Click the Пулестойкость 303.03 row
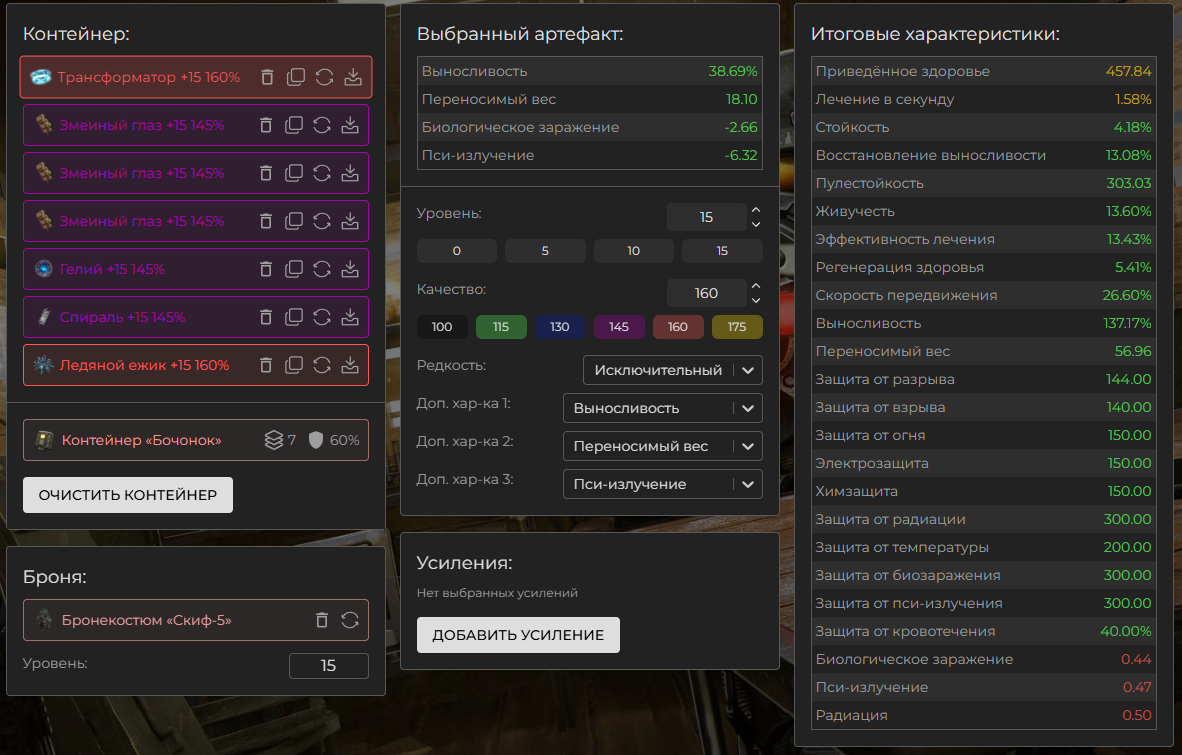Viewport: 1182px width, 755px height. [x=983, y=183]
